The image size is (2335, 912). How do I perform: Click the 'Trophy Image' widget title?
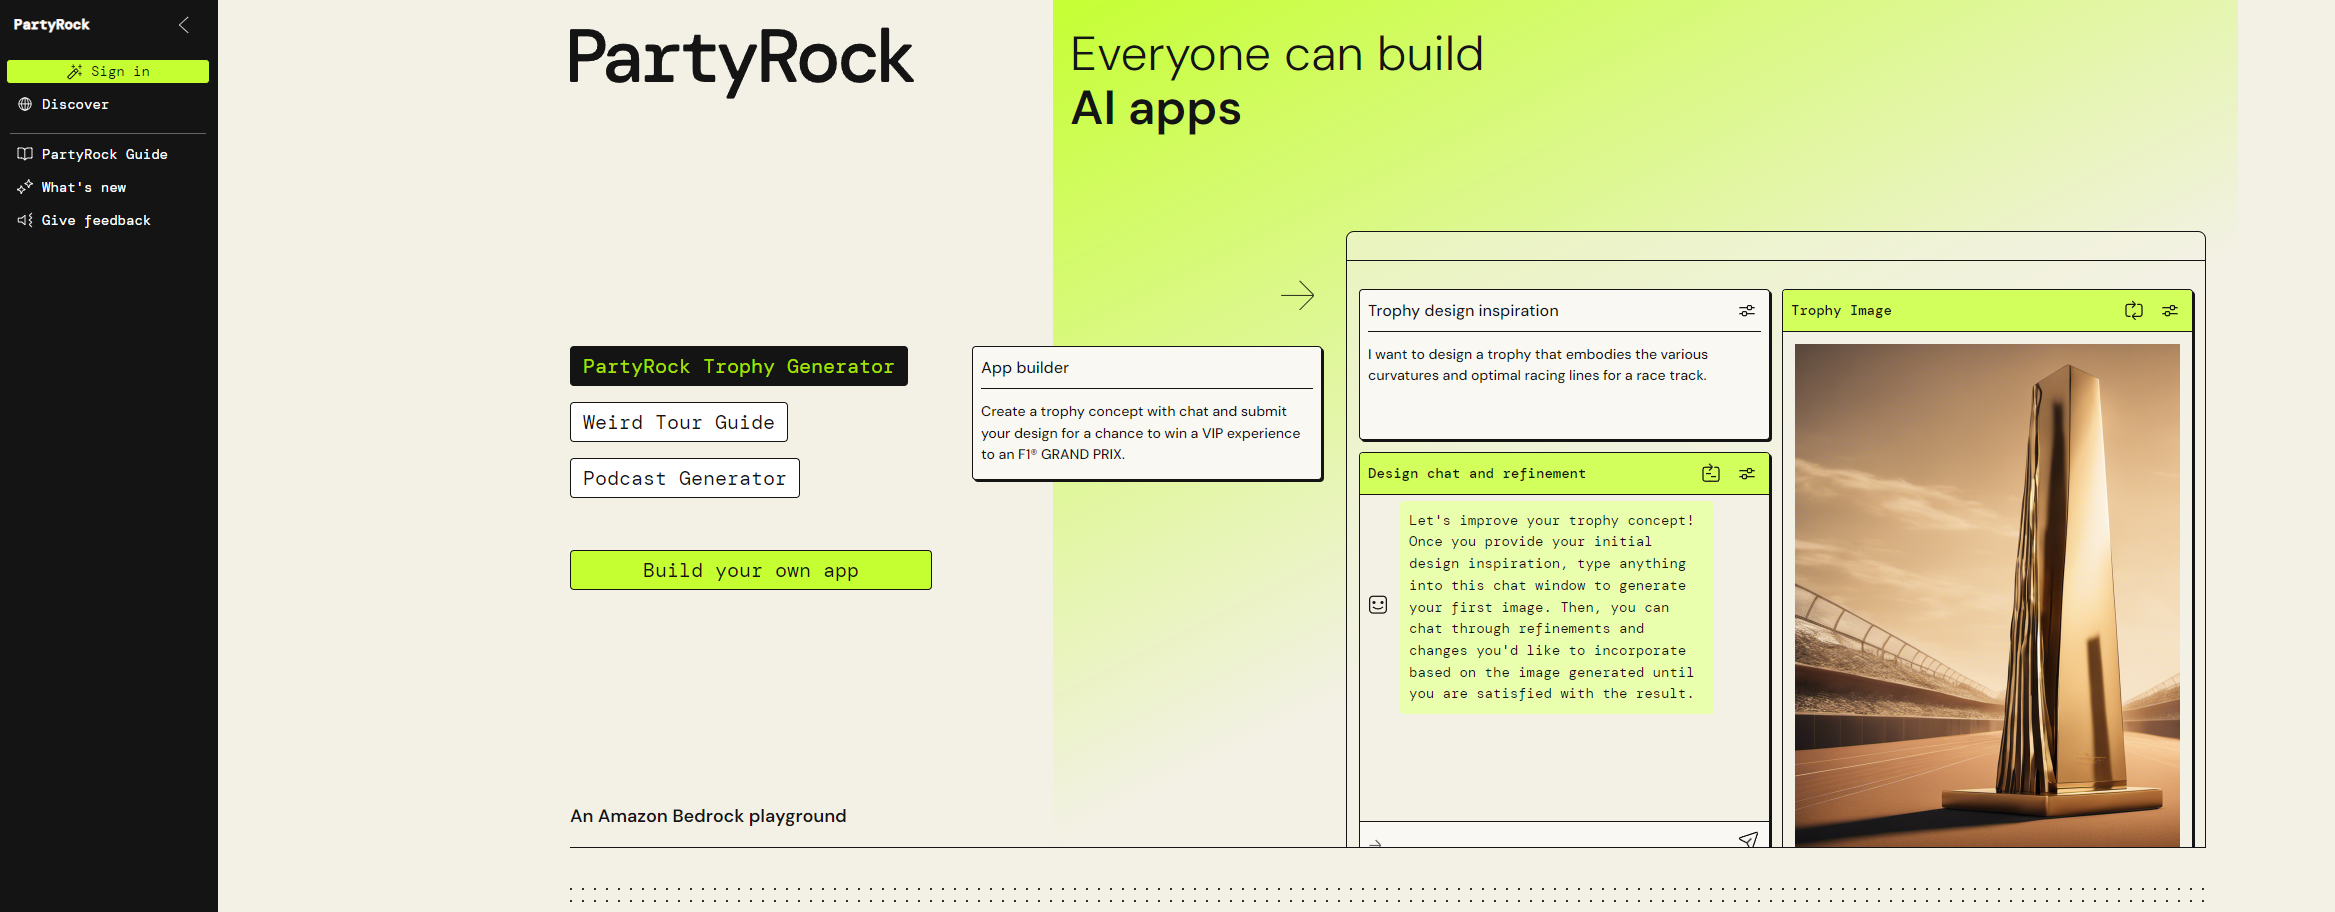point(1841,311)
